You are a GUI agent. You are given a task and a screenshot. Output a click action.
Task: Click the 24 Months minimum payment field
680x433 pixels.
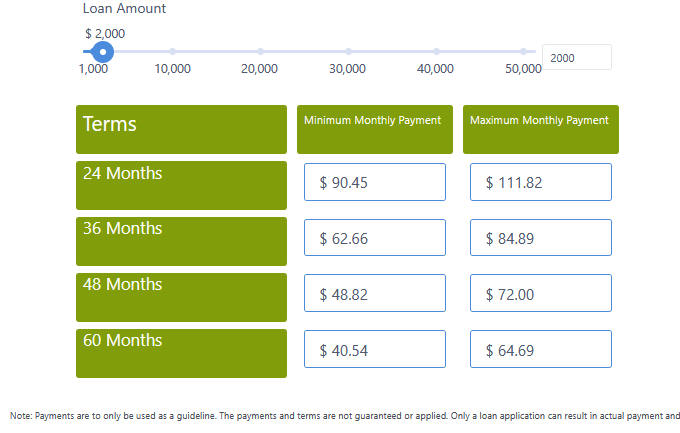click(x=374, y=182)
